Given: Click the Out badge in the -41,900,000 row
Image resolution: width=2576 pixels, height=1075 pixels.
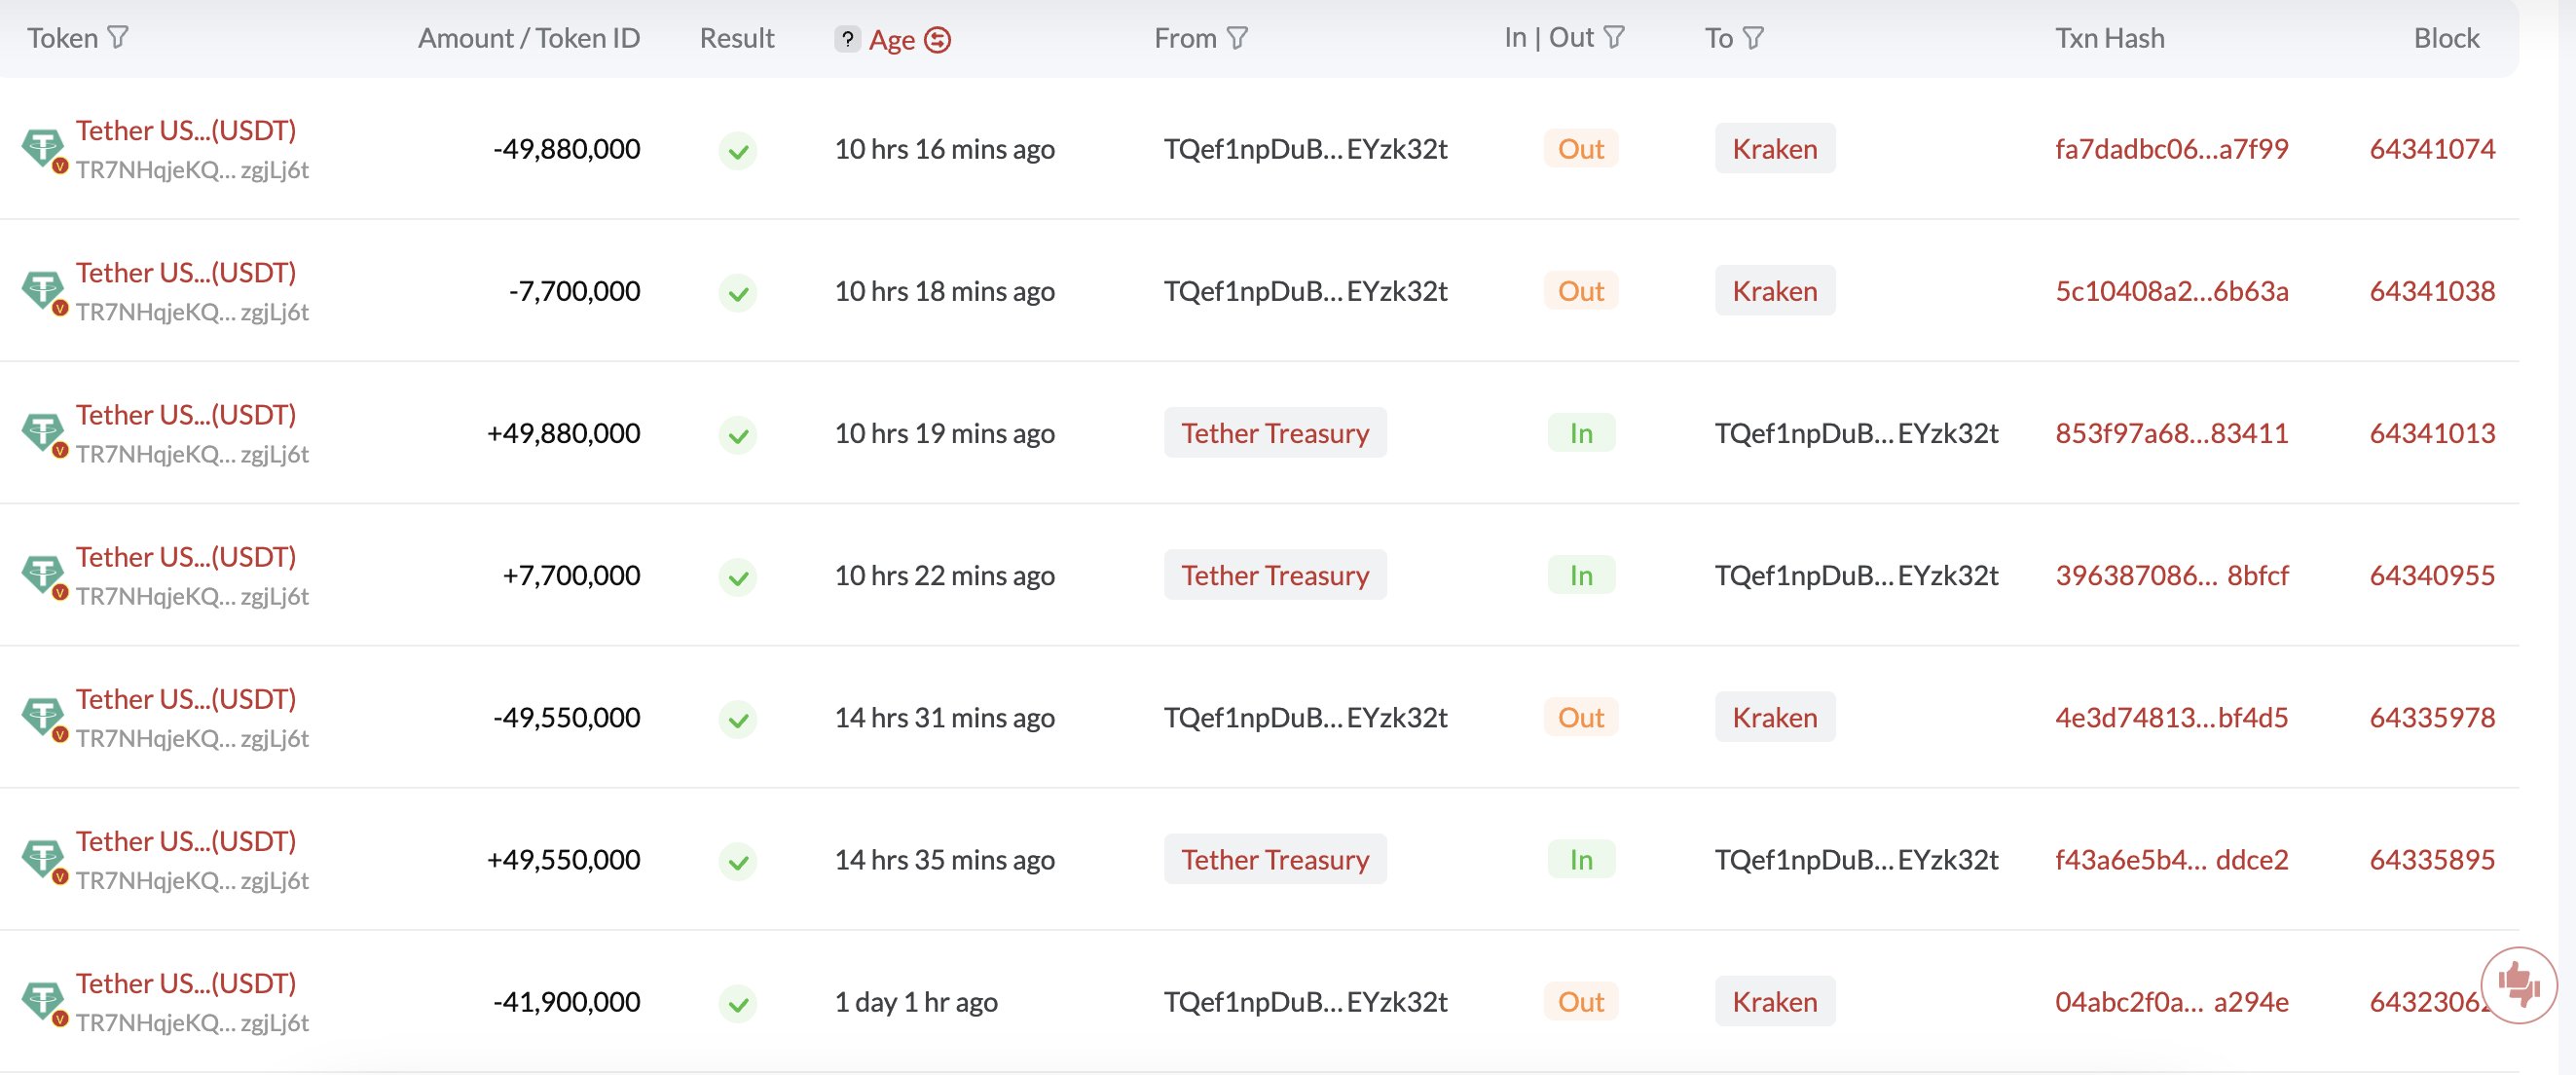Looking at the screenshot, I should 1580,1001.
